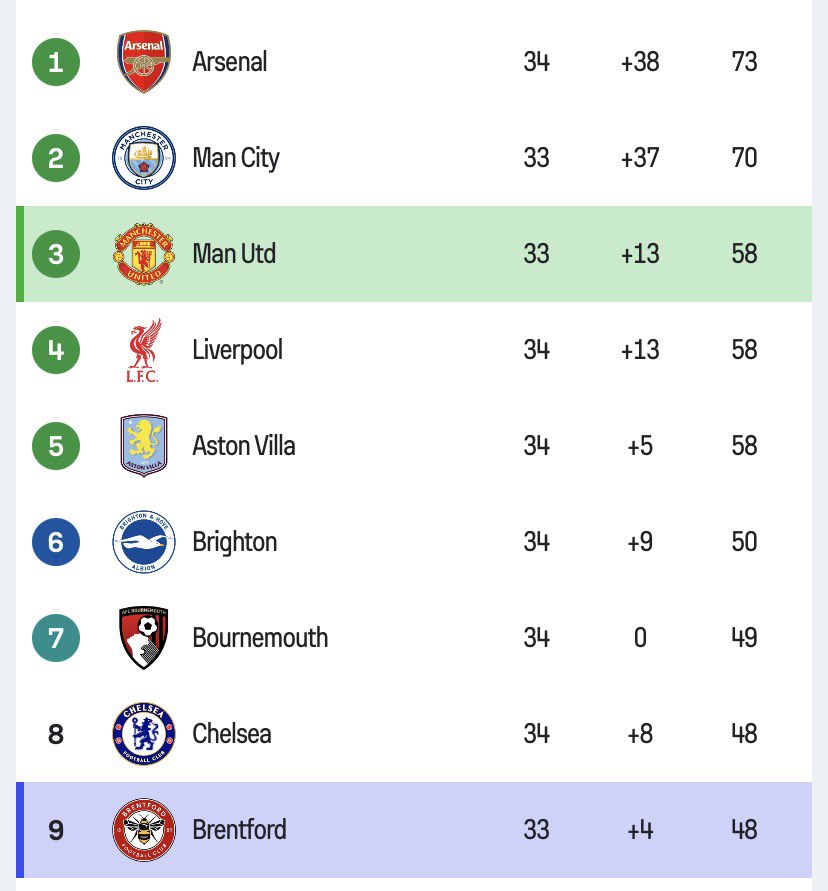This screenshot has height=891, width=828.
Task: Click the Aston Villa club crest
Action: 144,446
